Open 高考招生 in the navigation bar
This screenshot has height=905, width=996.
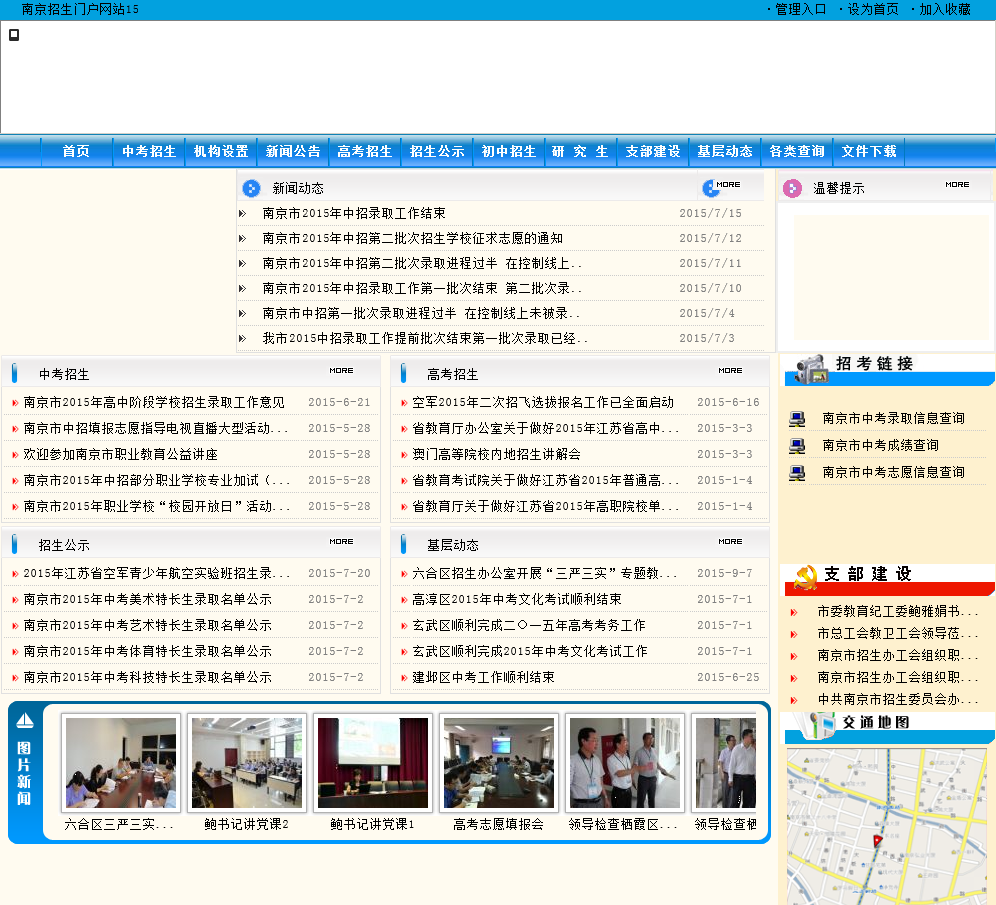point(365,151)
